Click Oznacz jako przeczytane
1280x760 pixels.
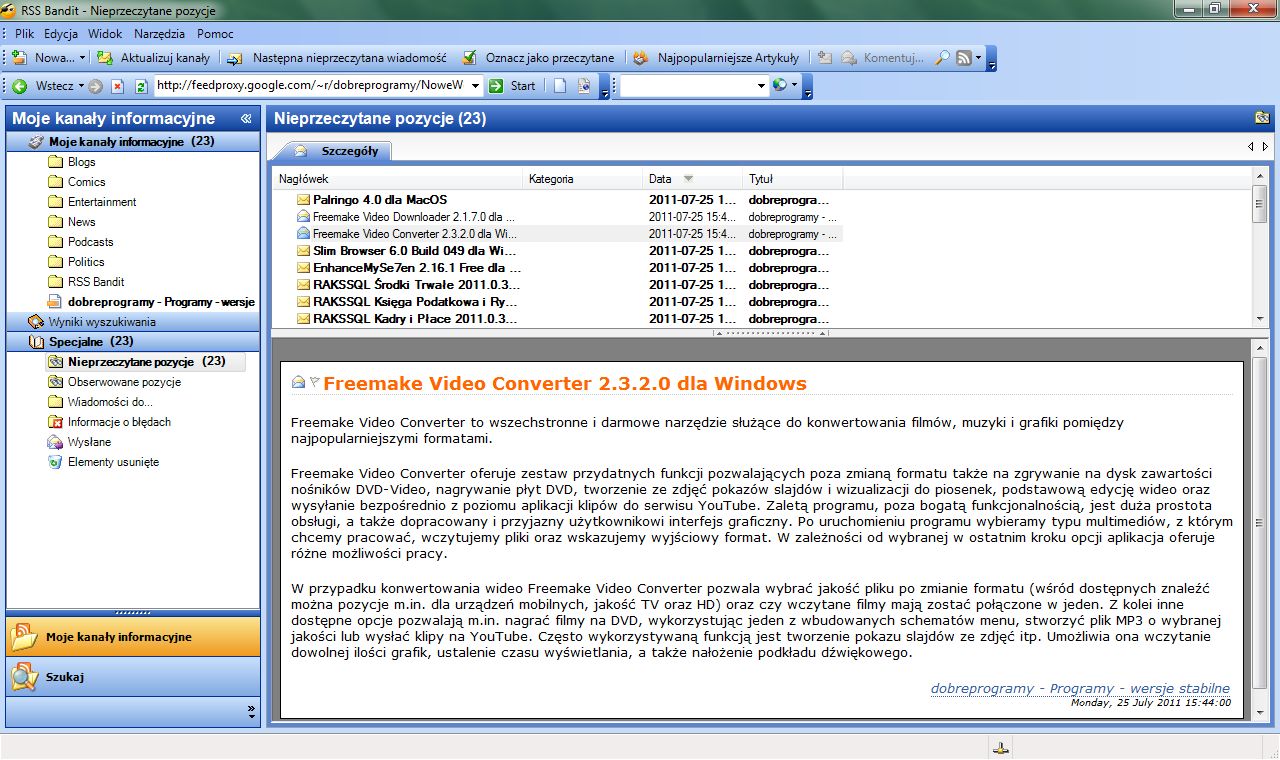tap(537, 58)
